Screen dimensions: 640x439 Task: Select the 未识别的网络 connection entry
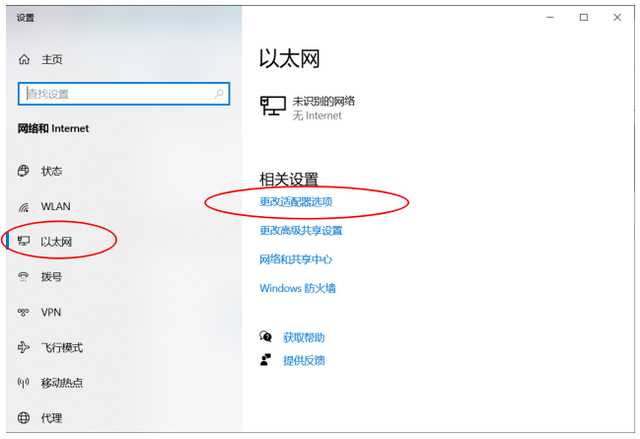coord(308,108)
